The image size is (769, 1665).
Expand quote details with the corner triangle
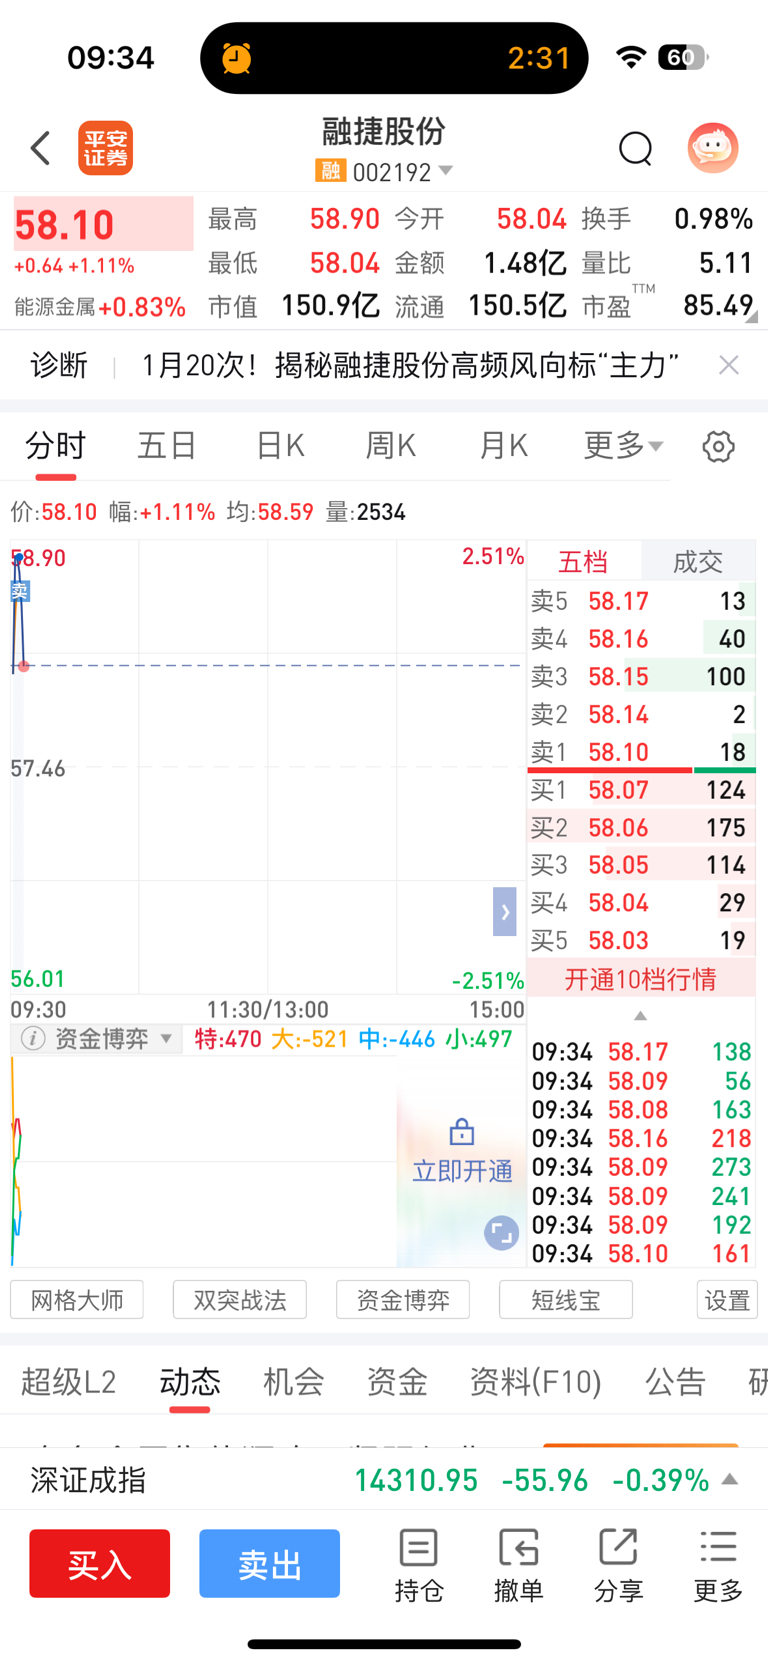(752, 317)
